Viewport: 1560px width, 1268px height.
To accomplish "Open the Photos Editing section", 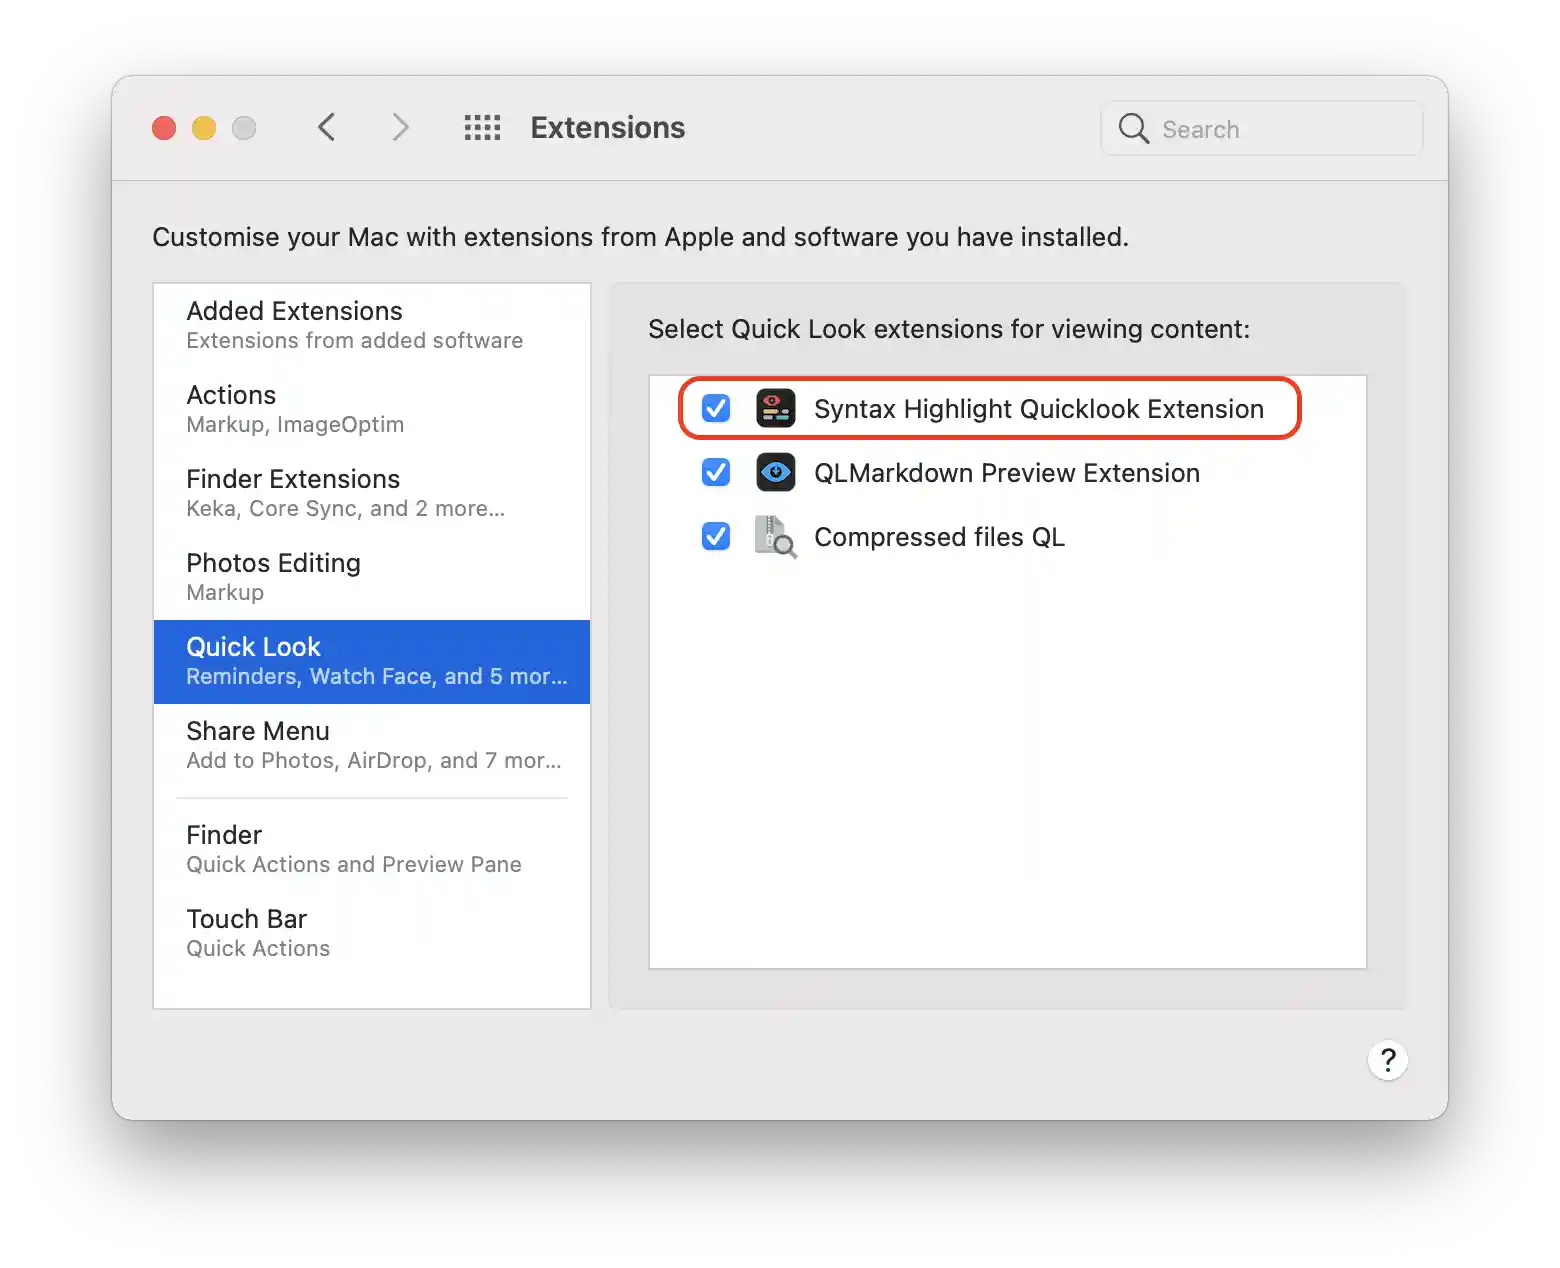I will 294,576.
